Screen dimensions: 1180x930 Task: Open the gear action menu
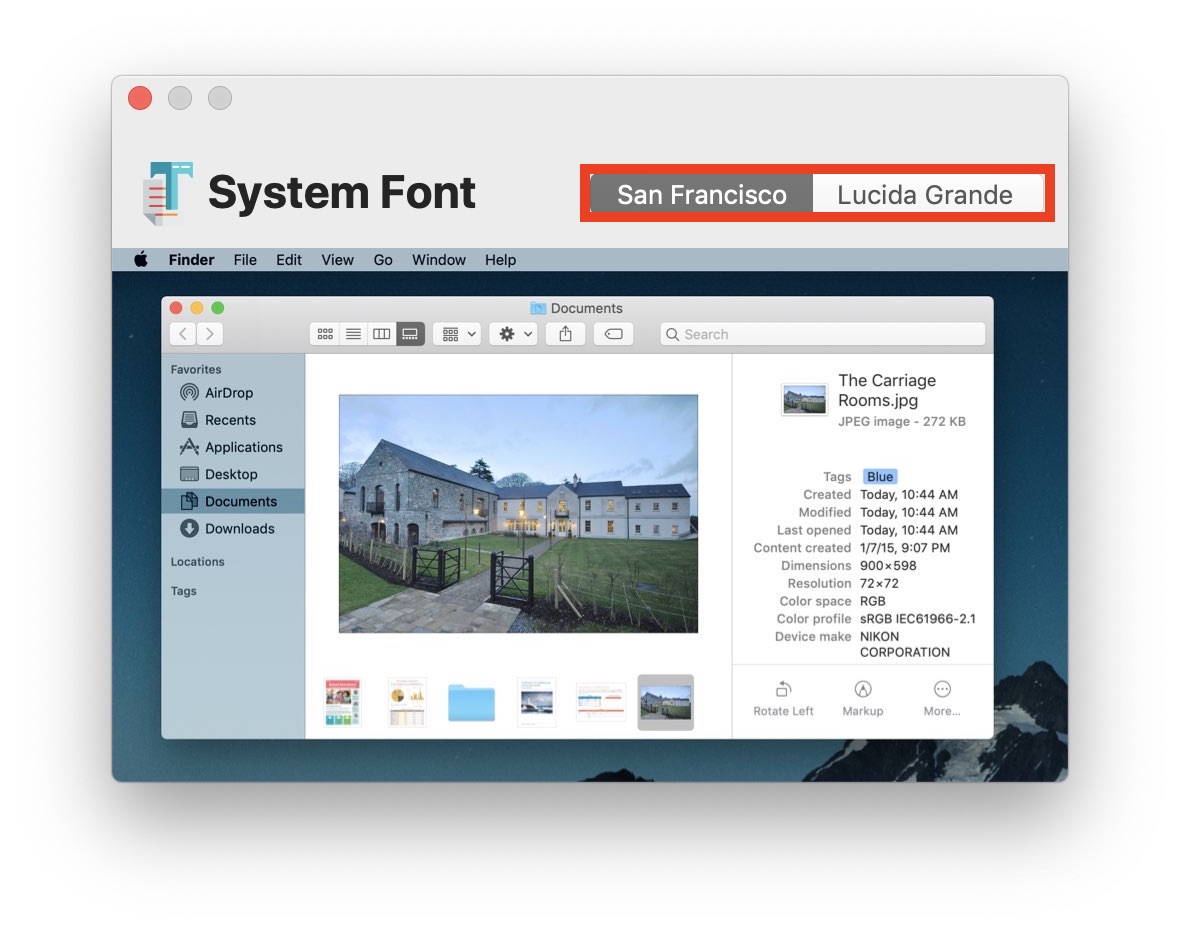point(514,334)
